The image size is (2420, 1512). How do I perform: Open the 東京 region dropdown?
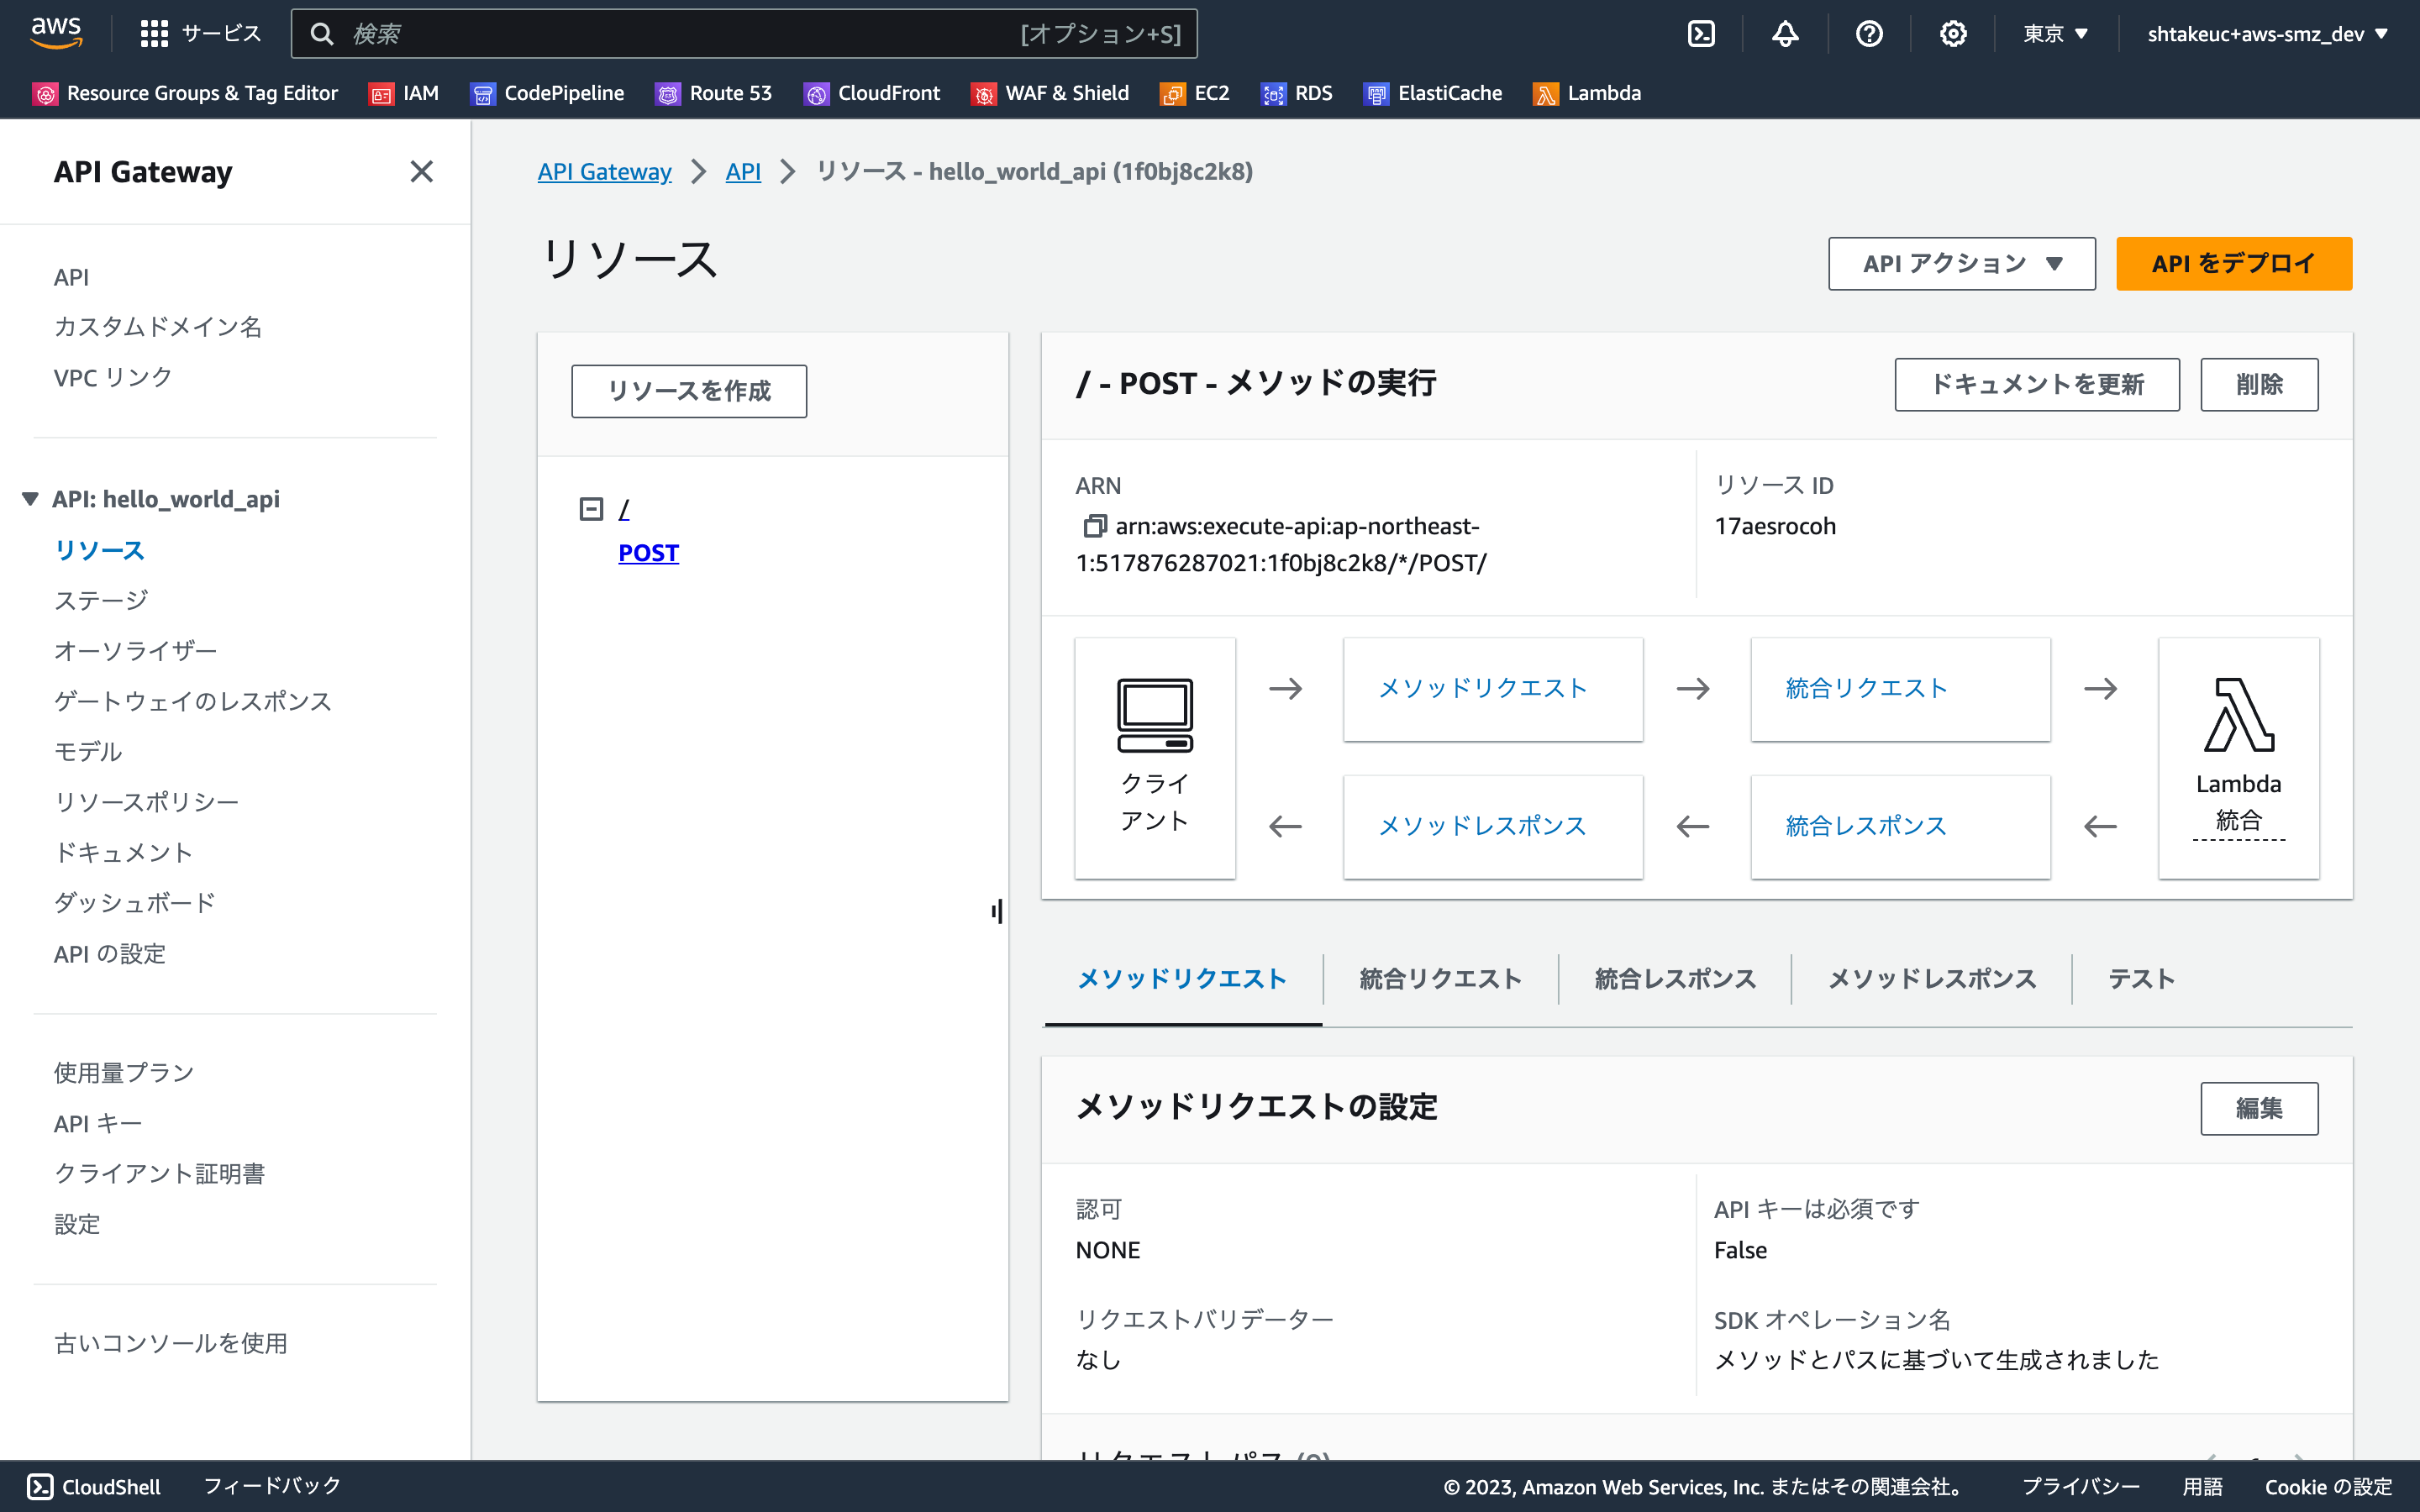pos(2056,34)
